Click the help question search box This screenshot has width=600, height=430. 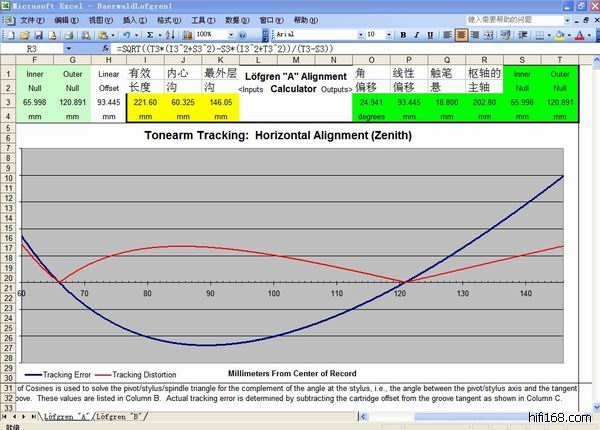pyautogui.click(x=515, y=19)
